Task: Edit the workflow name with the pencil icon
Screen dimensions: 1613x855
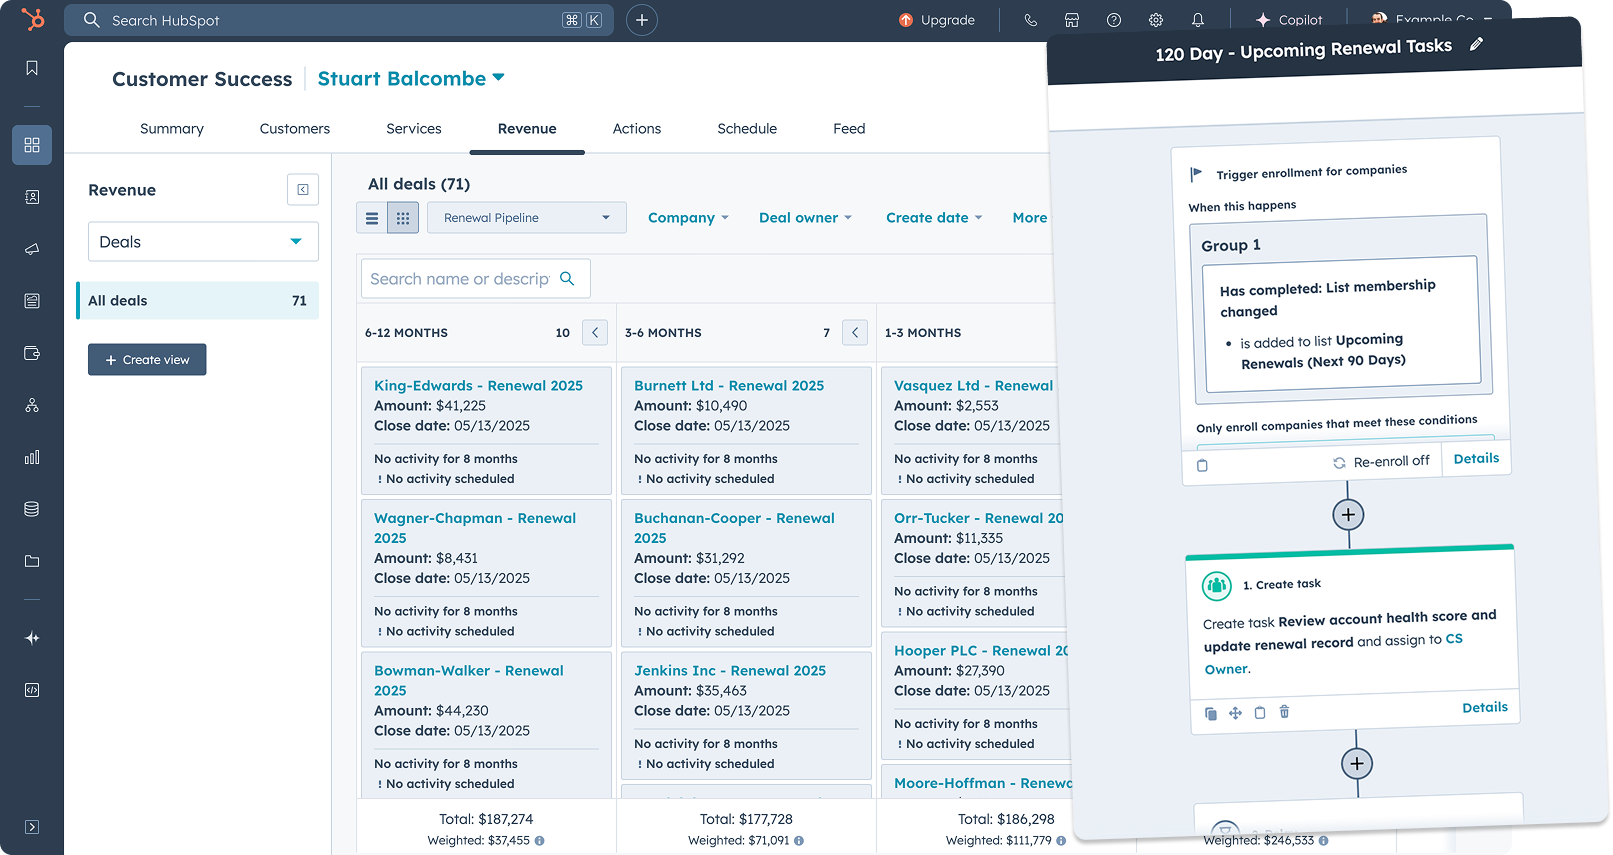Action: (1476, 44)
